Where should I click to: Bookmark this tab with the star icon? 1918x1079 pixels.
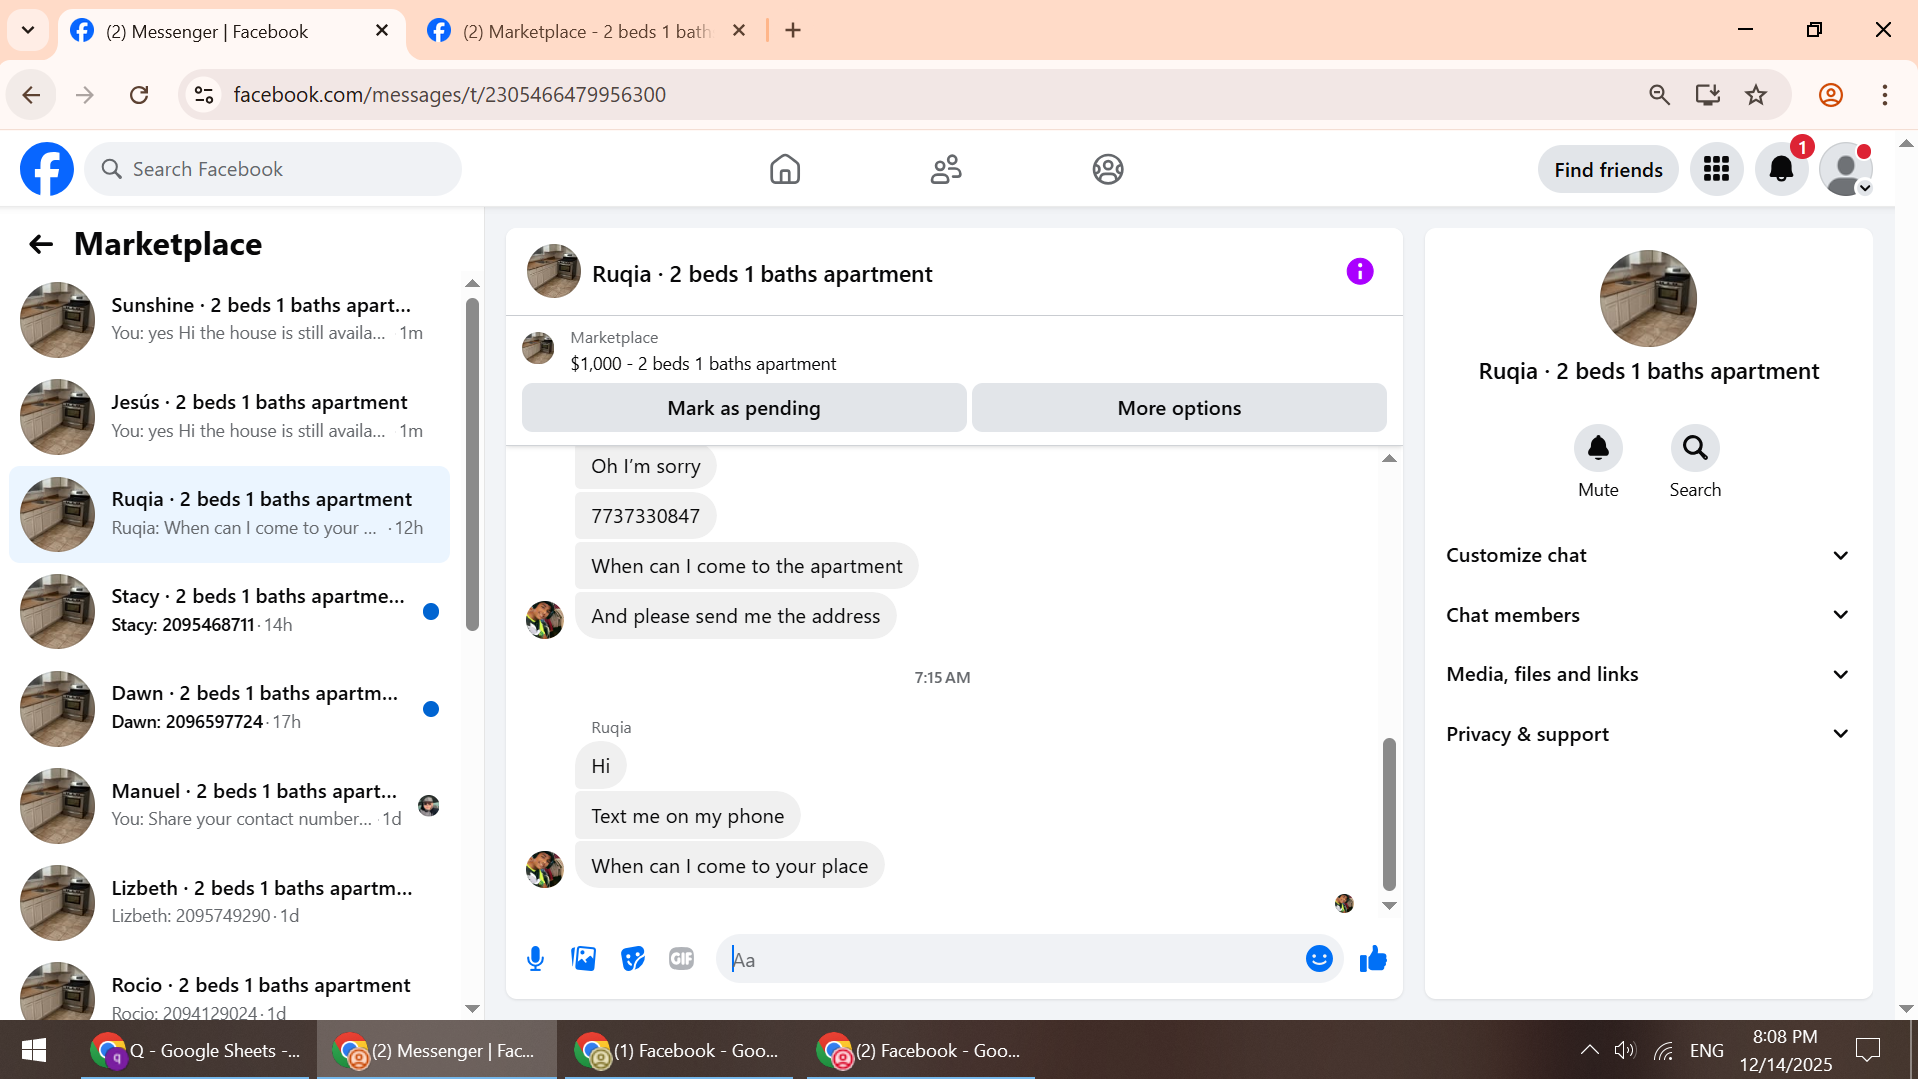click(1756, 95)
